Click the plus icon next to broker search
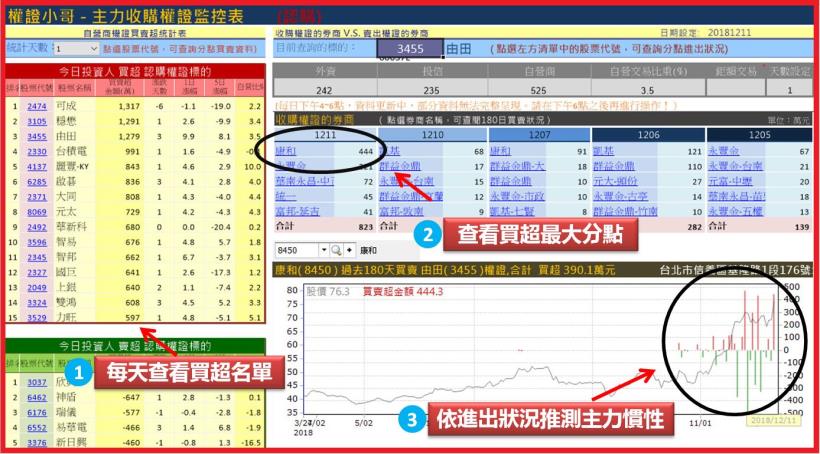This screenshot has width=820, height=454. coord(349,251)
